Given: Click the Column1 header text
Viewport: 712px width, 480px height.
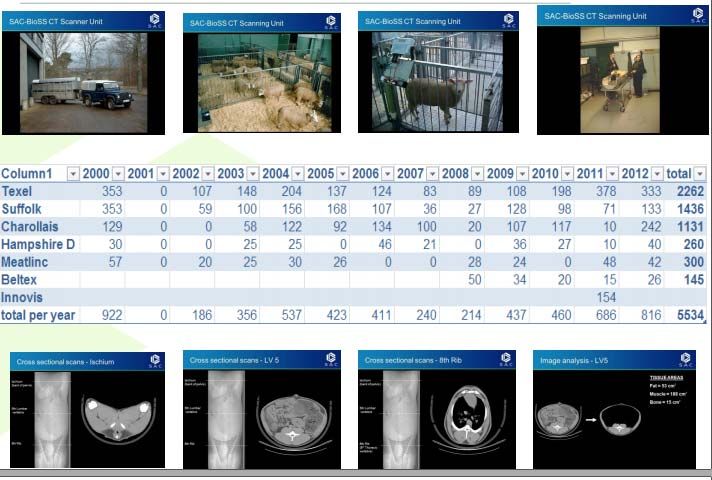Looking at the screenshot, I should tap(27, 173).
